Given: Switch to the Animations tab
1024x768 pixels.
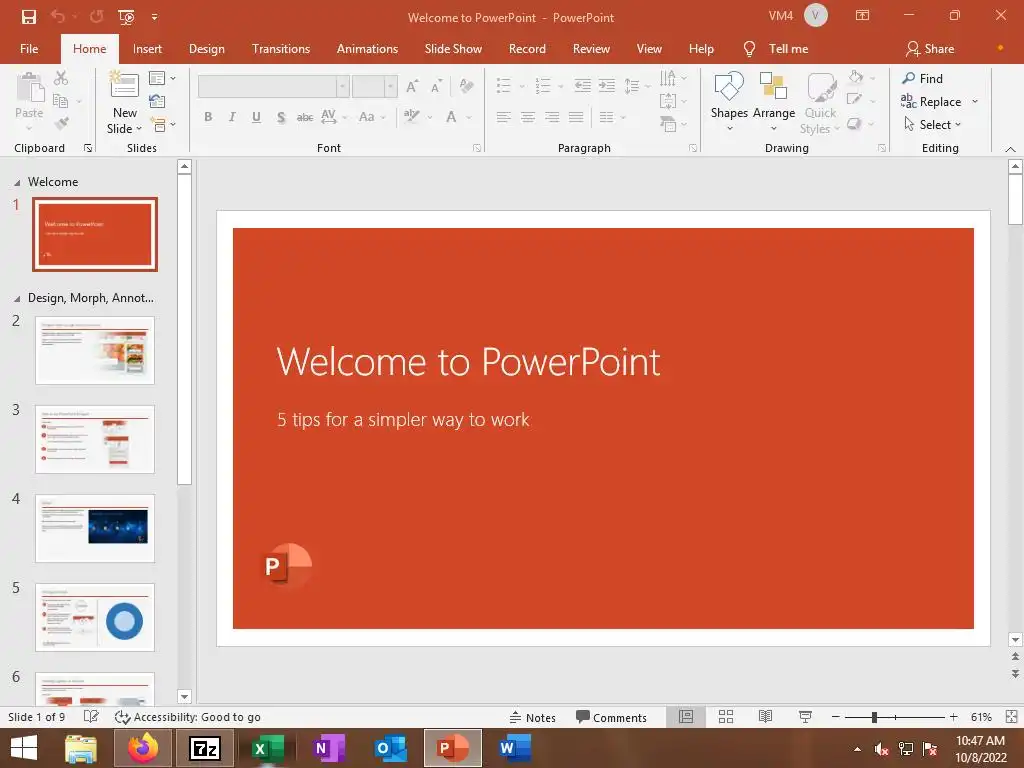Looking at the screenshot, I should coord(367,49).
